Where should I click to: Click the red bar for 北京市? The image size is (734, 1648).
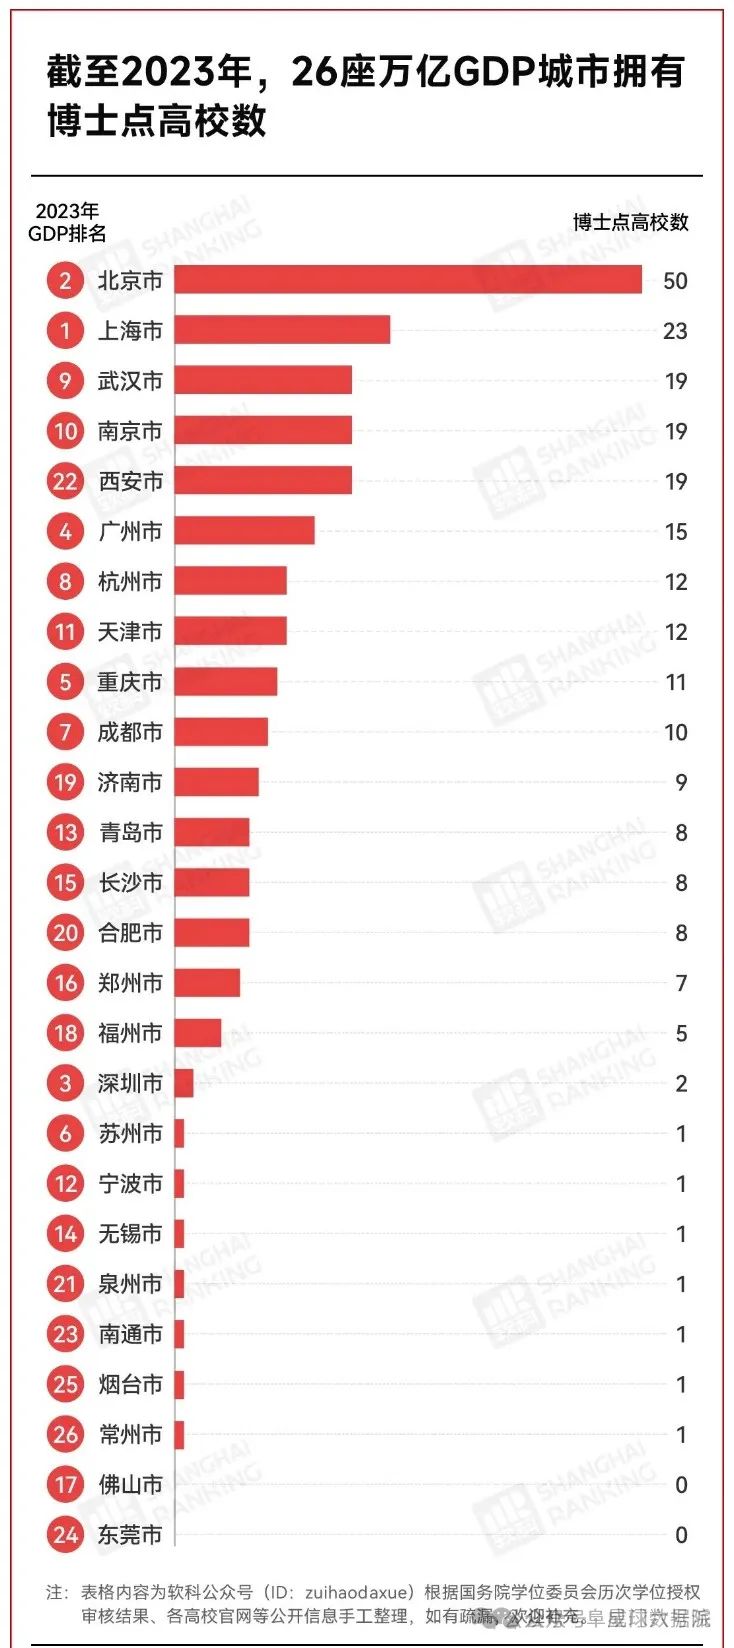pyautogui.click(x=408, y=280)
